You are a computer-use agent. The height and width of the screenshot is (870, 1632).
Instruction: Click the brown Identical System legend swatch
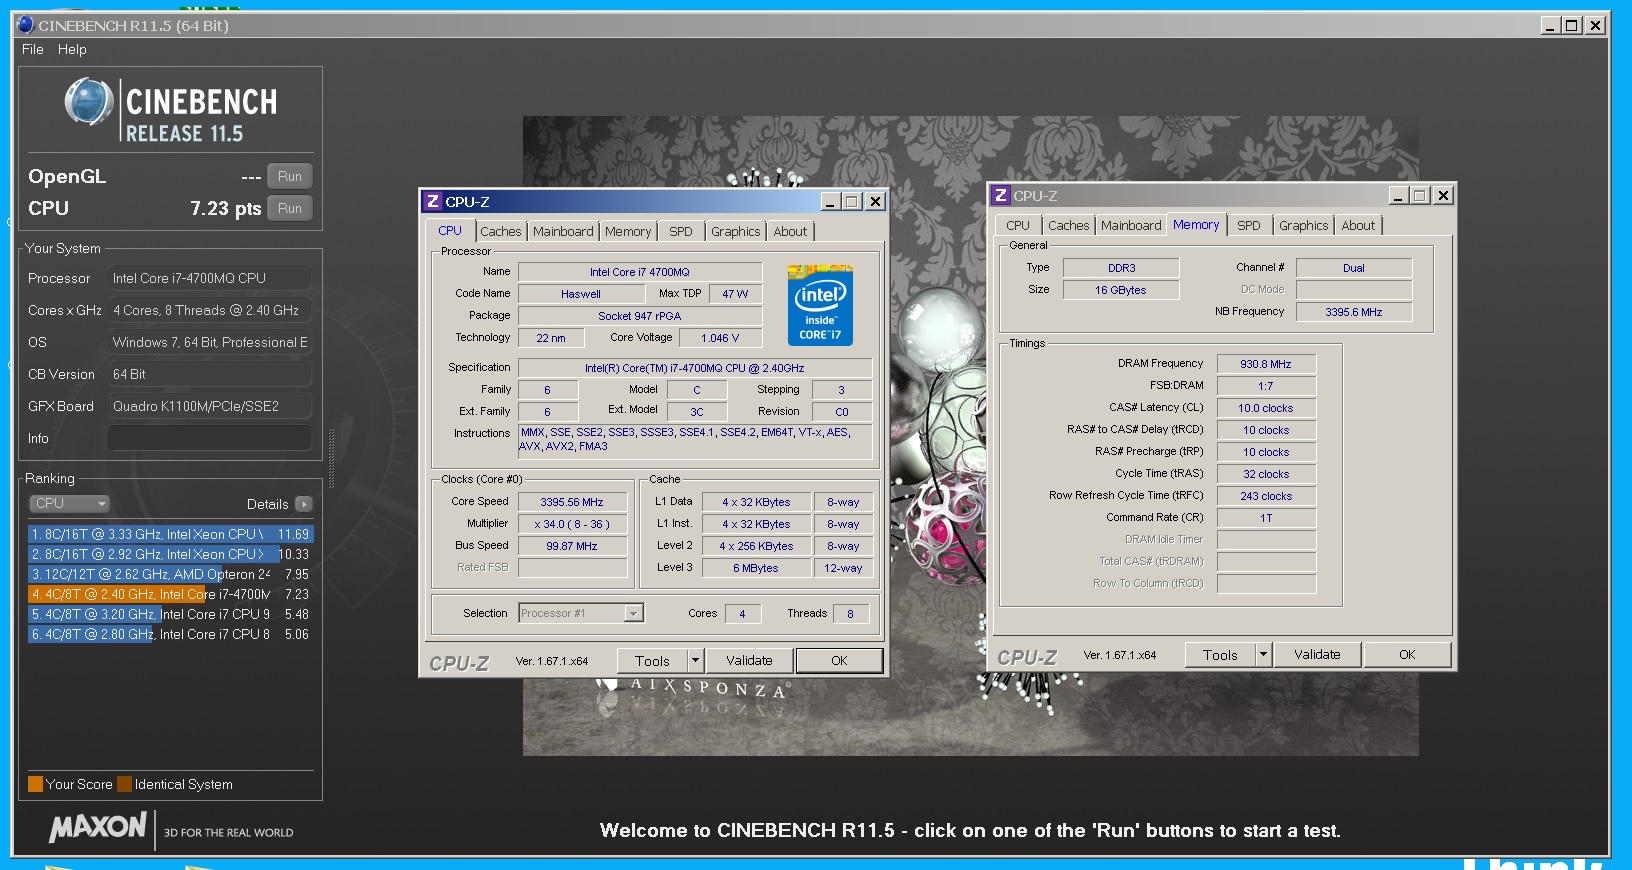pyautogui.click(x=124, y=784)
